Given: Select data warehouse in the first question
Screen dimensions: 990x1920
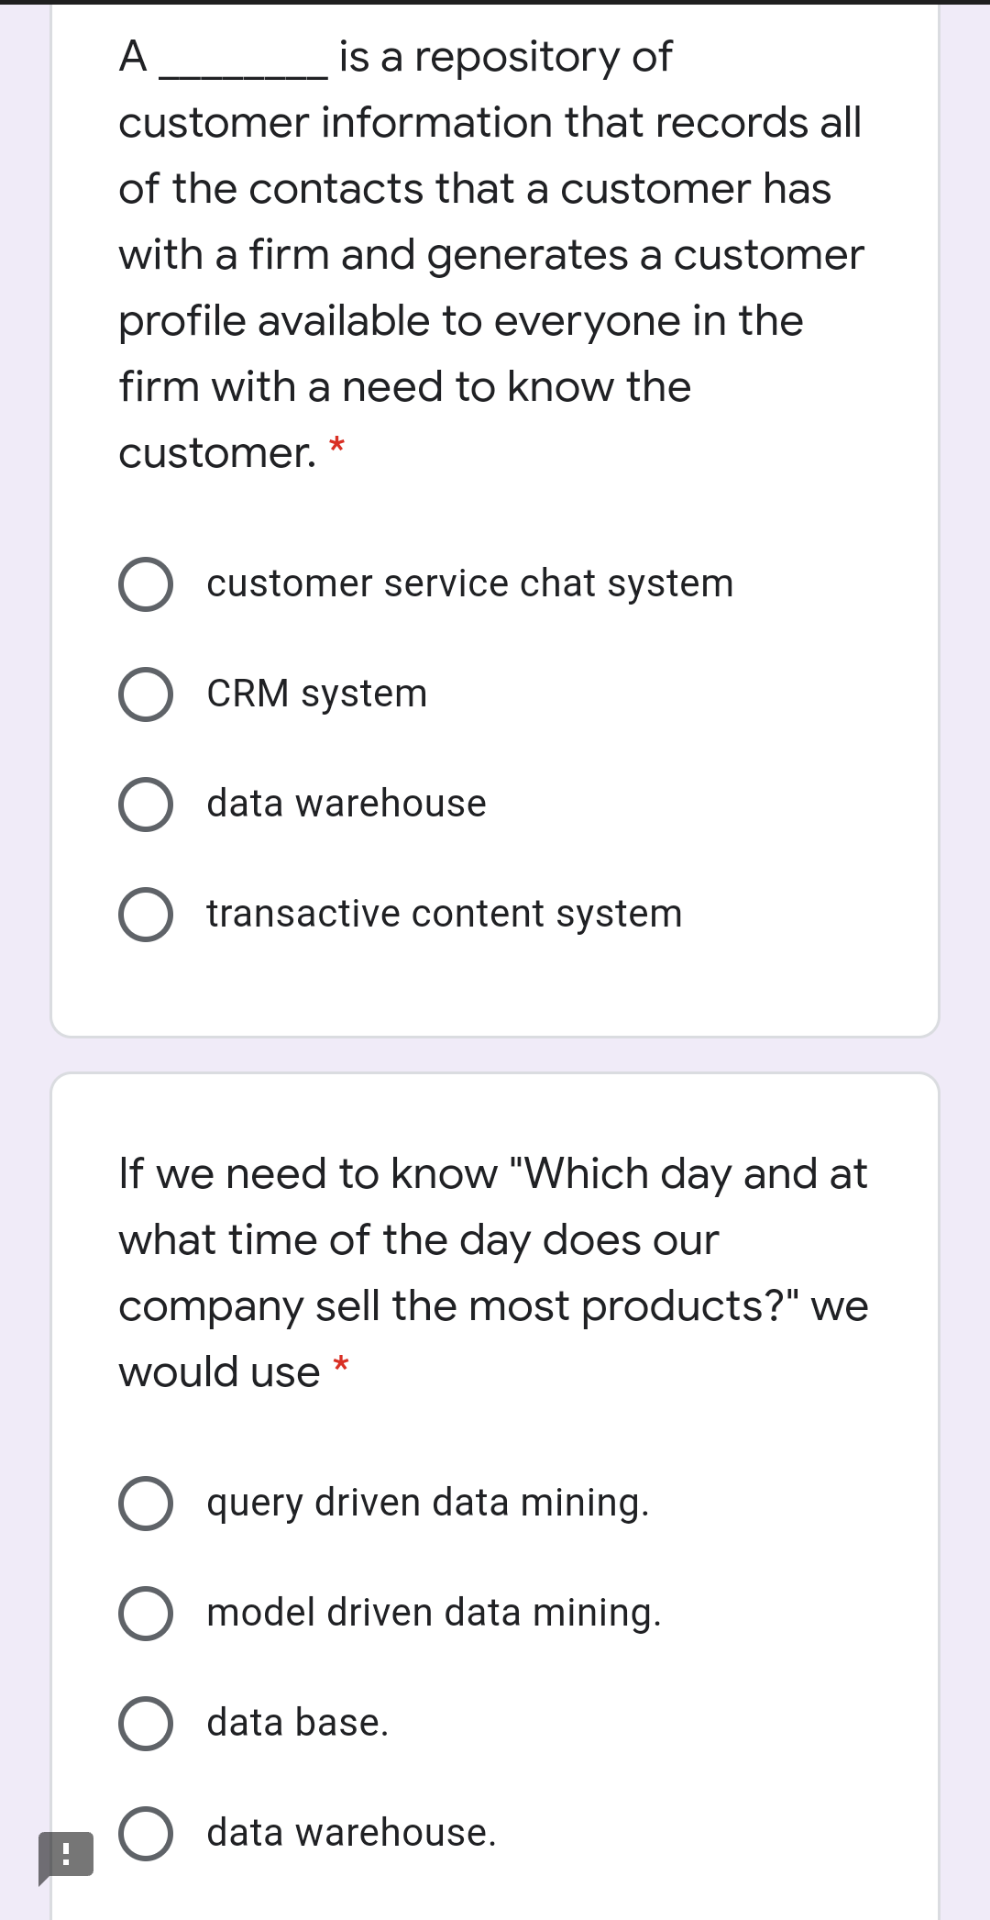Looking at the screenshot, I should 147,804.
